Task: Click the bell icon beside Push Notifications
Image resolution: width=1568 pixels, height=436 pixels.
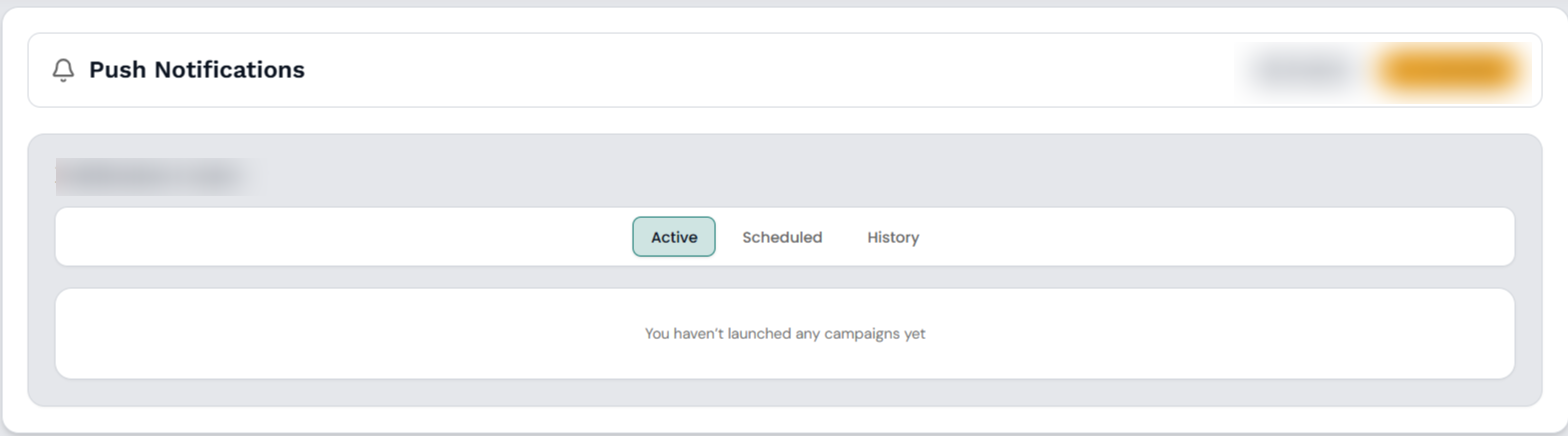Action: tap(63, 70)
